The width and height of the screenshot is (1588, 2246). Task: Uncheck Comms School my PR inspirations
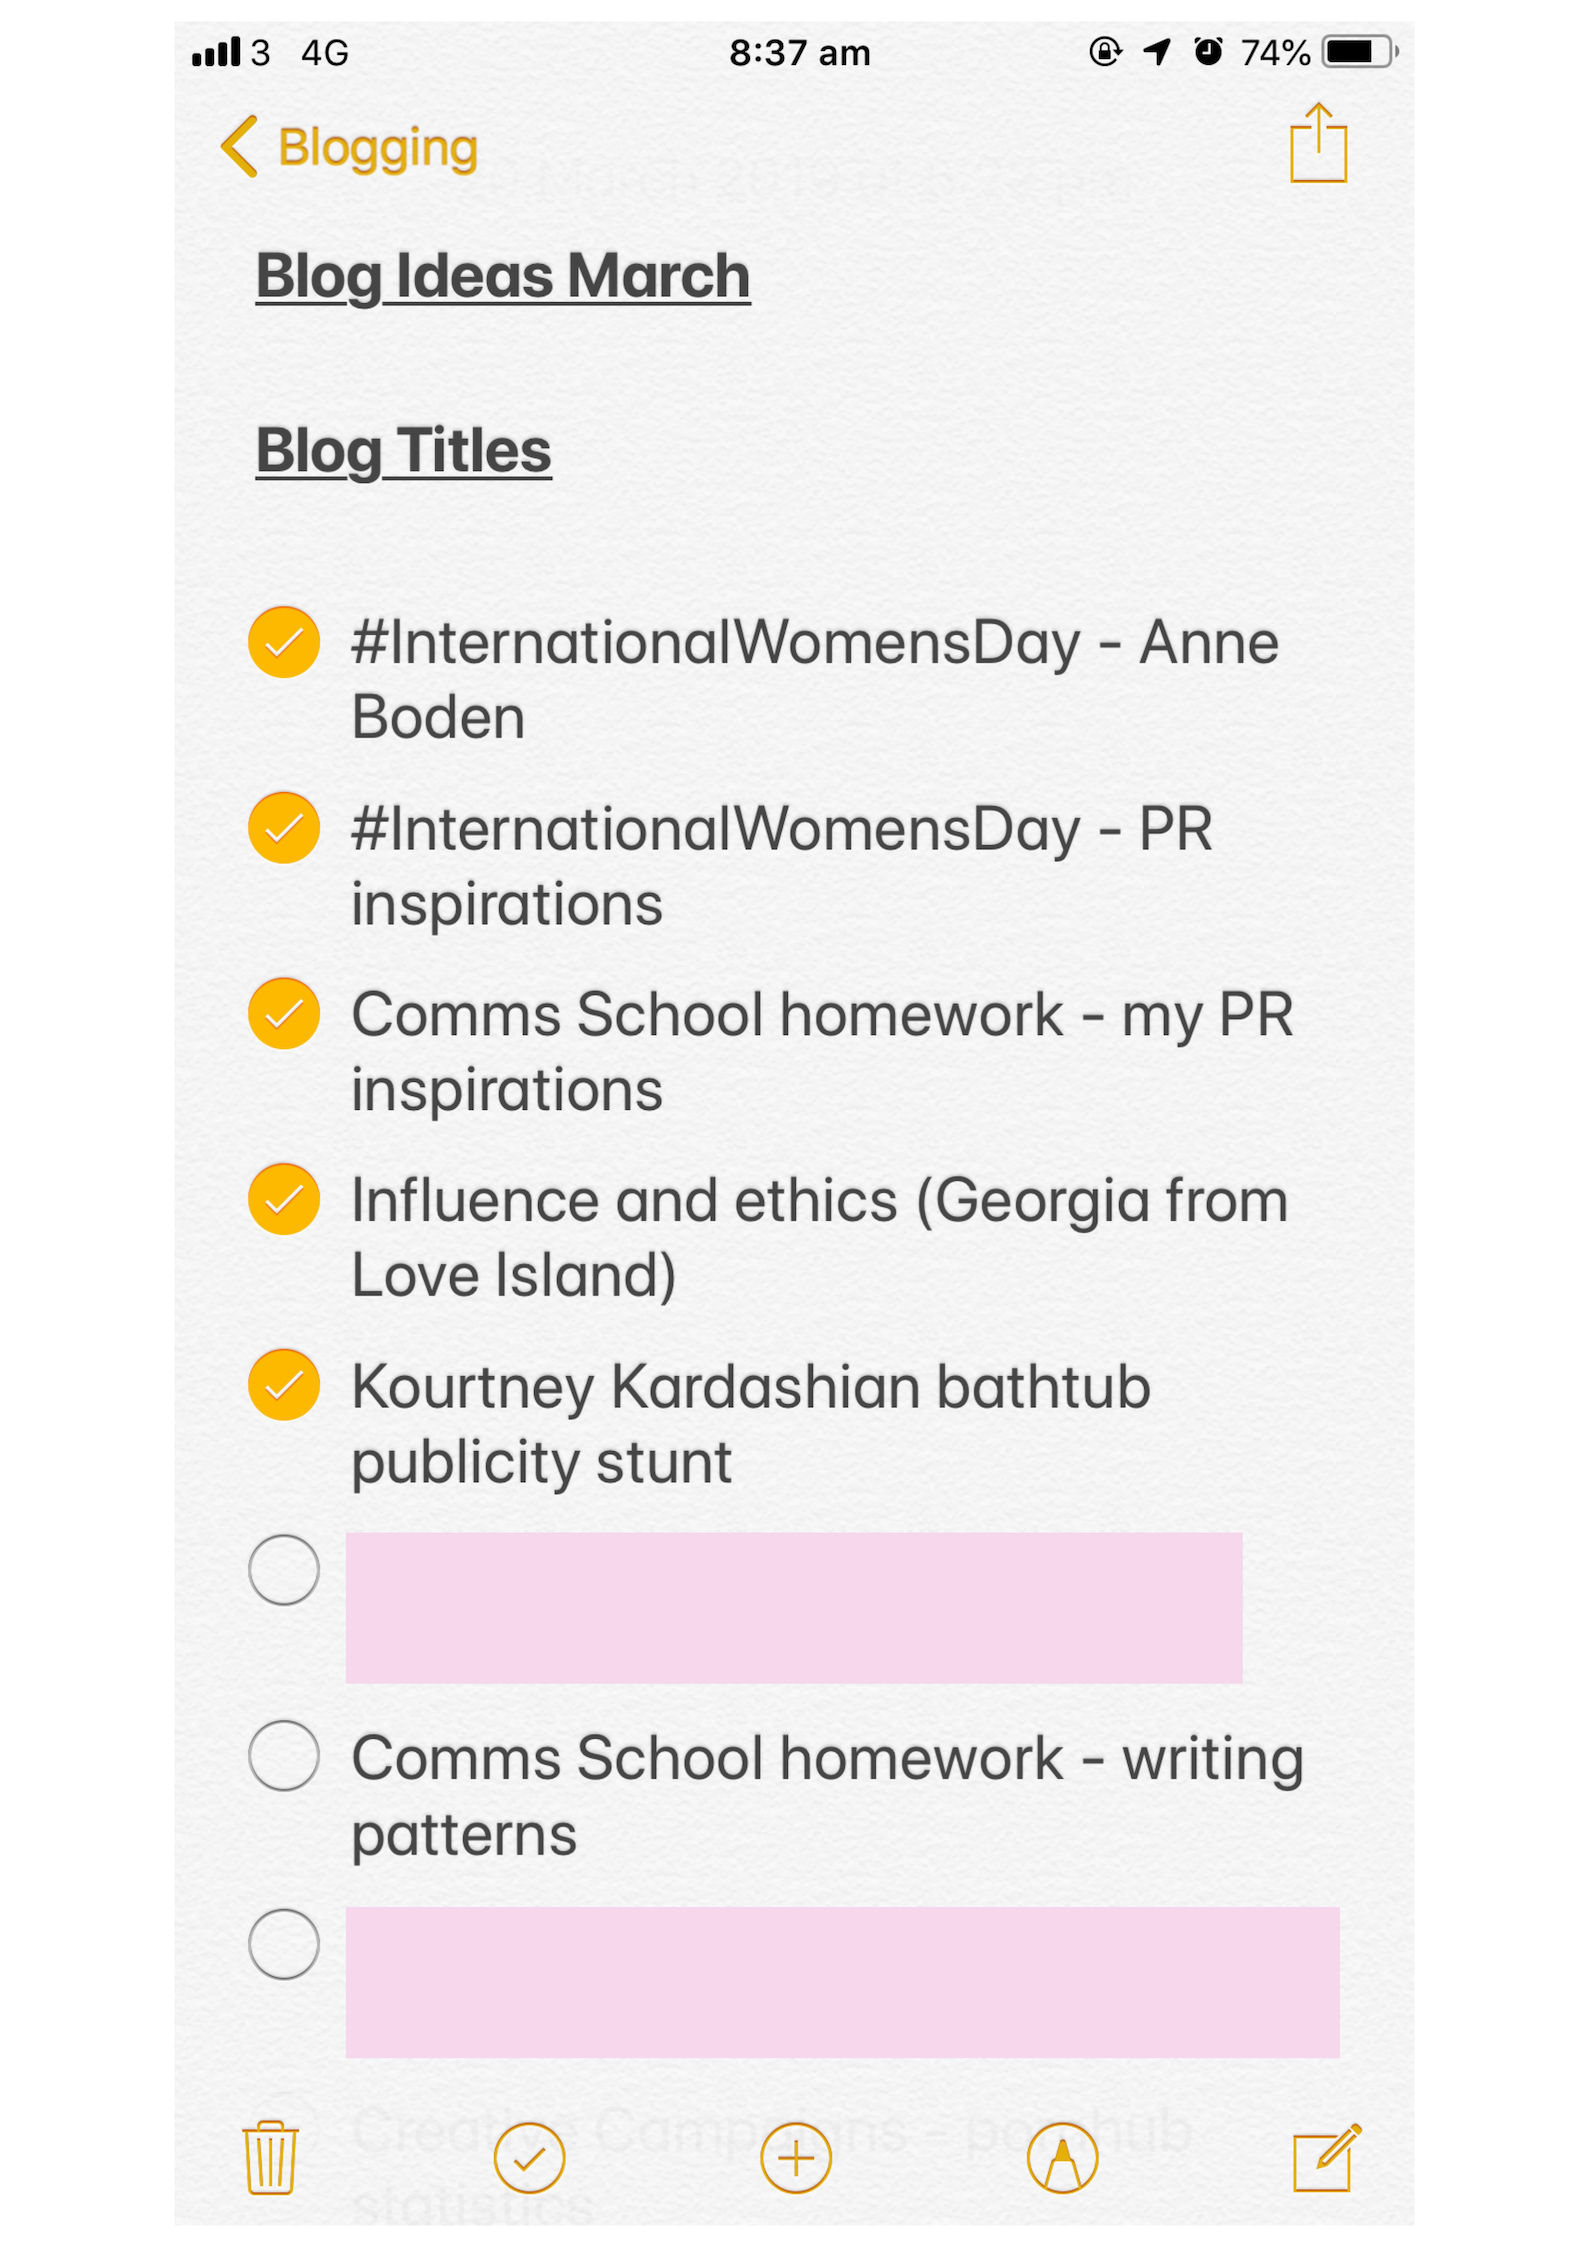284,1013
